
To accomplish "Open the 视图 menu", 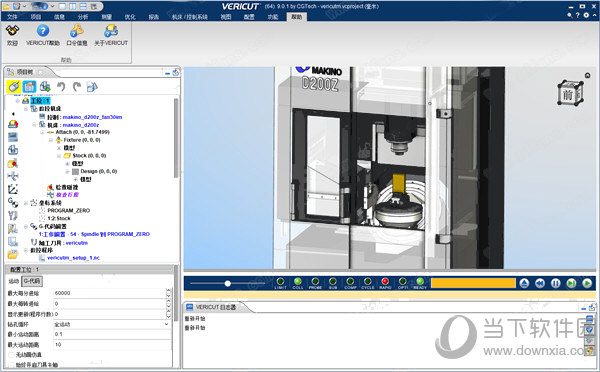I will click(226, 17).
